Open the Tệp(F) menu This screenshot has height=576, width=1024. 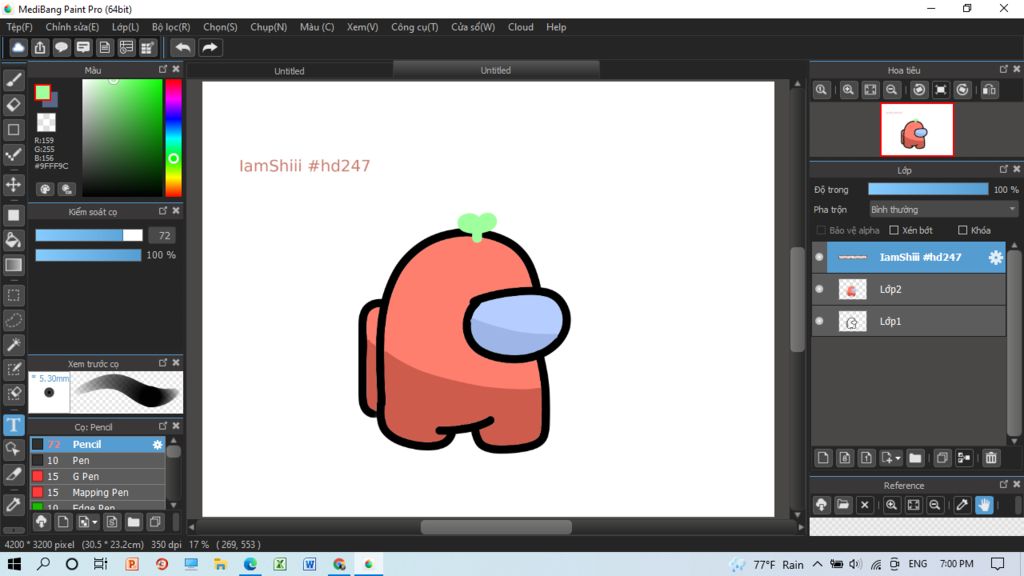[20, 27]
